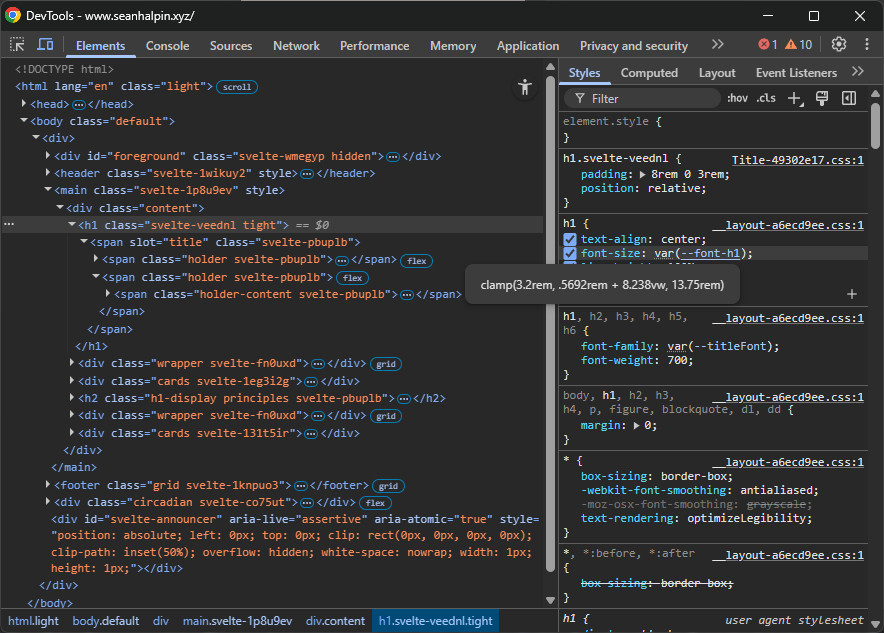The width and height of the screenshot is (884, 633).
Task: Toggle the :hov element state panel
Action: [x=737, y=98]
